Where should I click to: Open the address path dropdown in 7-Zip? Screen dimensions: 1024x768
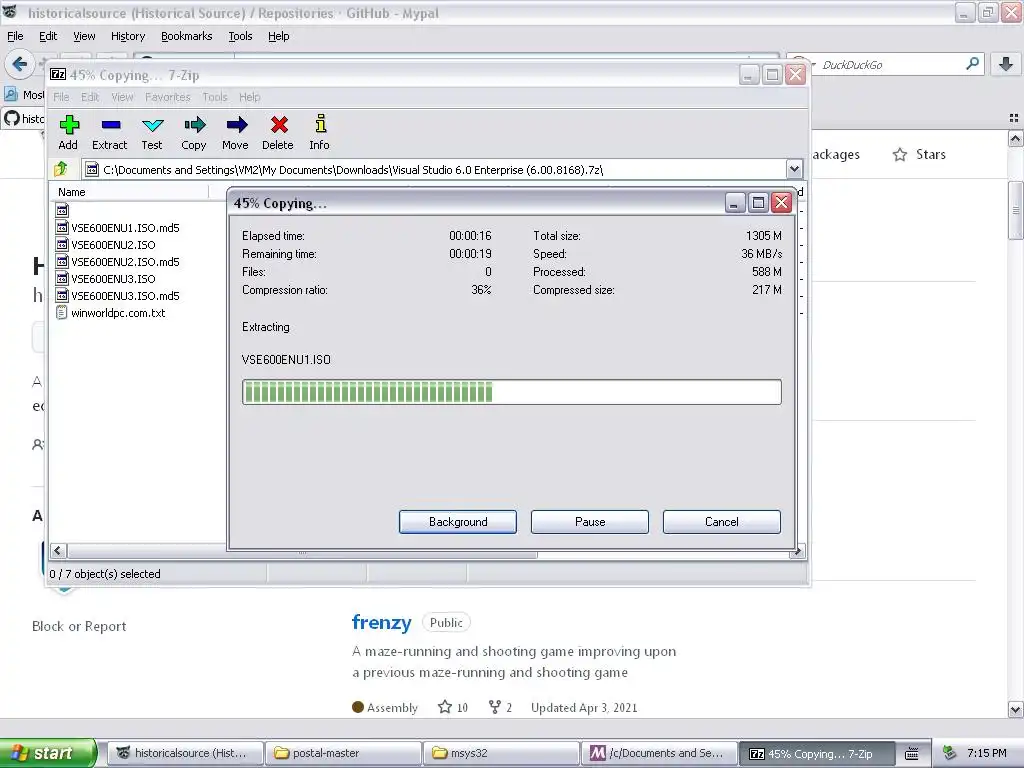(794, 169)
